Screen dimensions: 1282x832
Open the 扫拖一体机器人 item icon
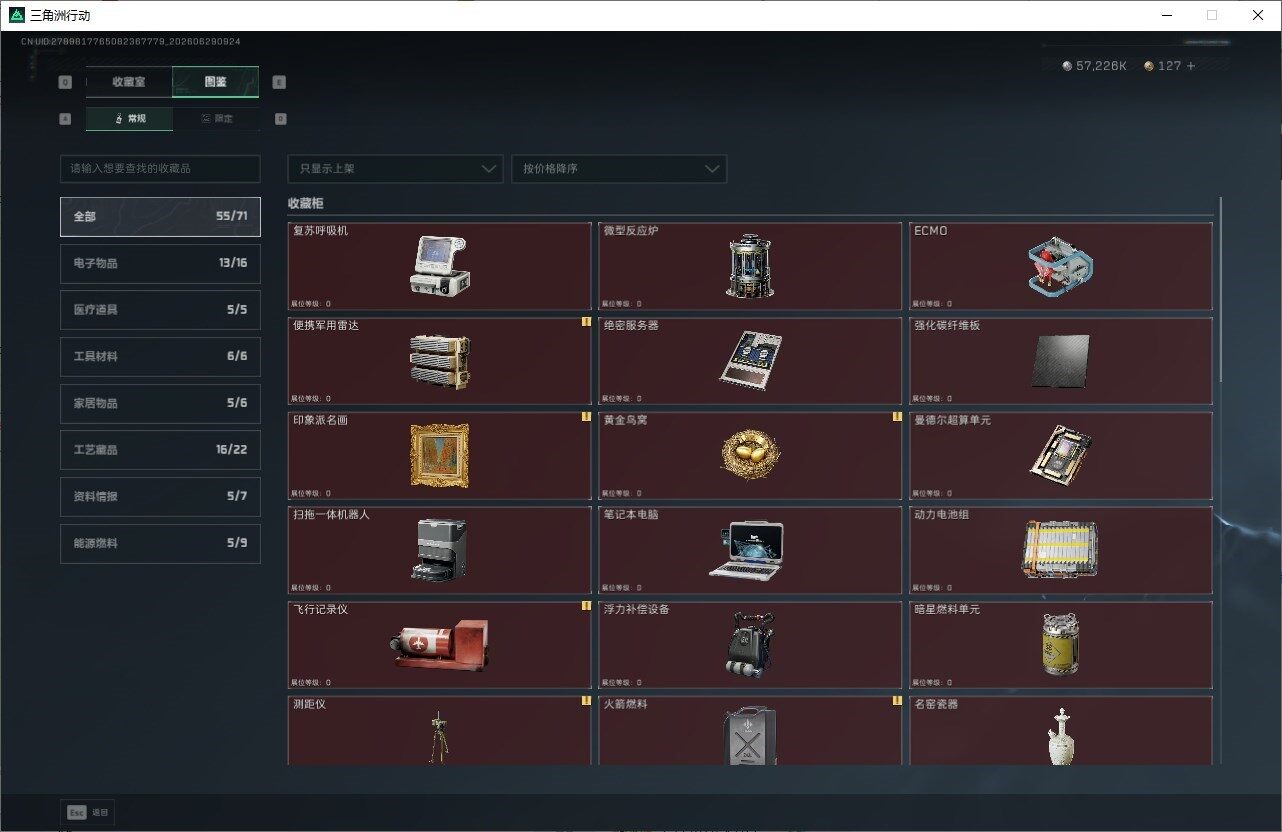point(440,549)
